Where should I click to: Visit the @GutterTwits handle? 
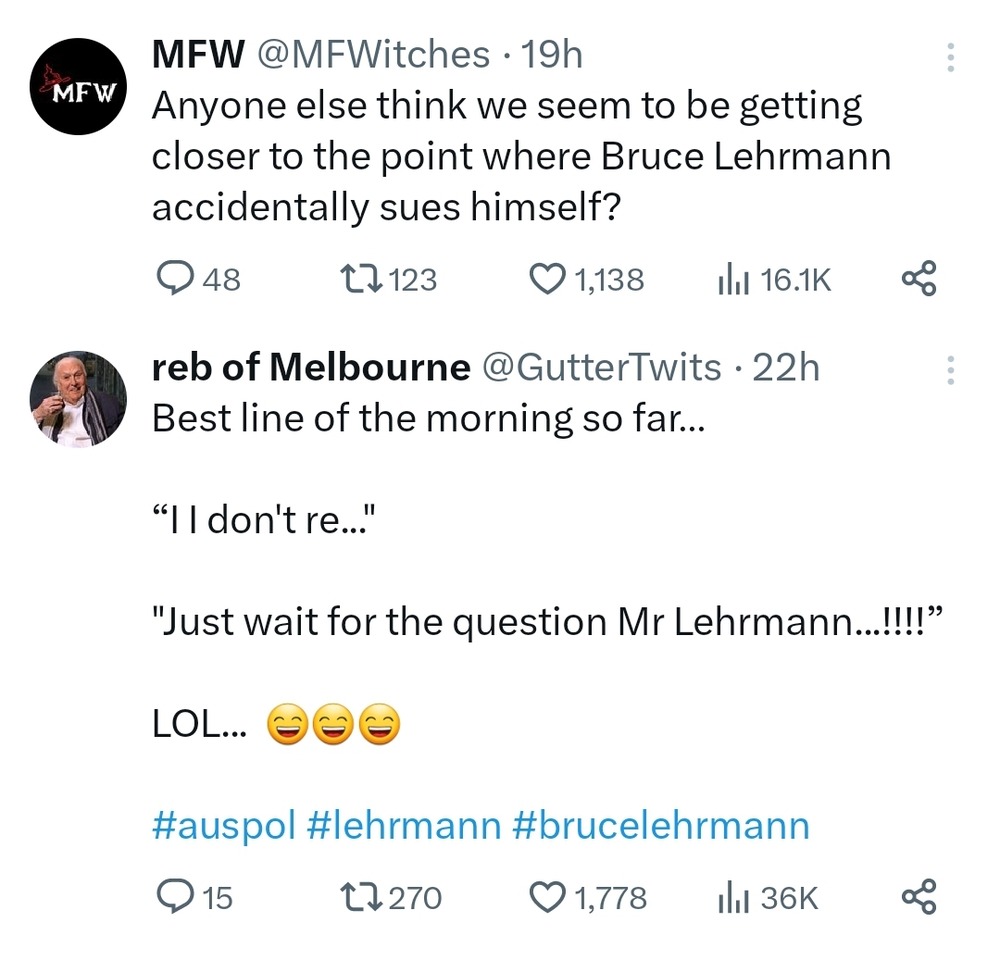tap(602, 367)
